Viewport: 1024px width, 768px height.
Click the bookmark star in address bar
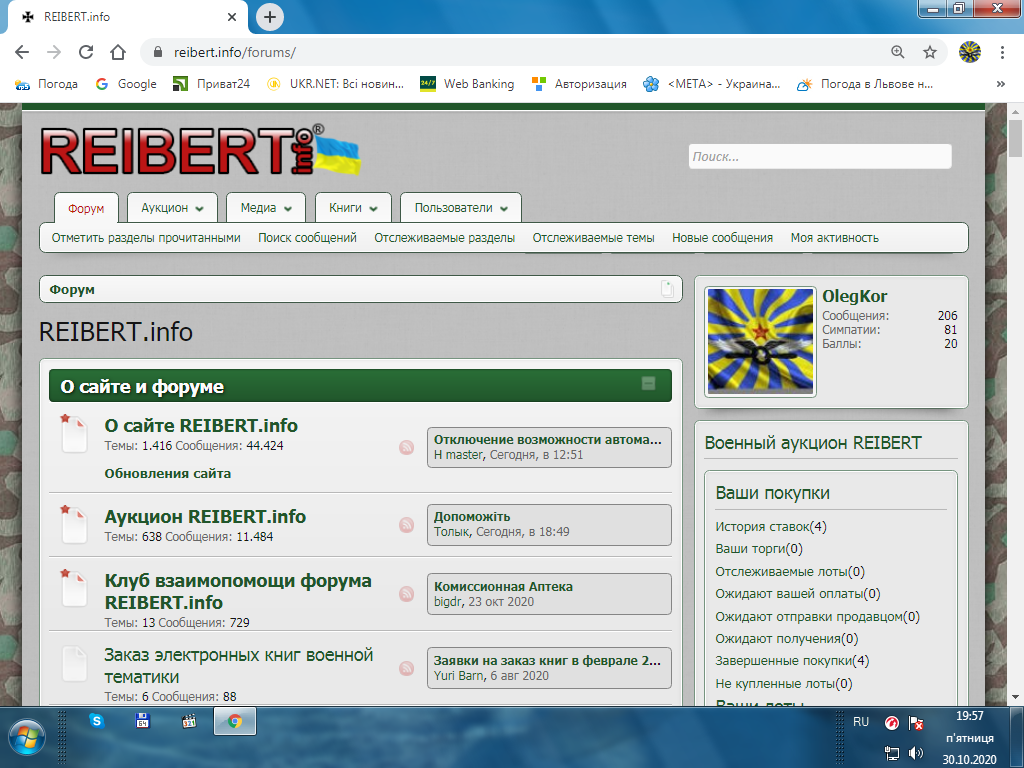(929, 52)
